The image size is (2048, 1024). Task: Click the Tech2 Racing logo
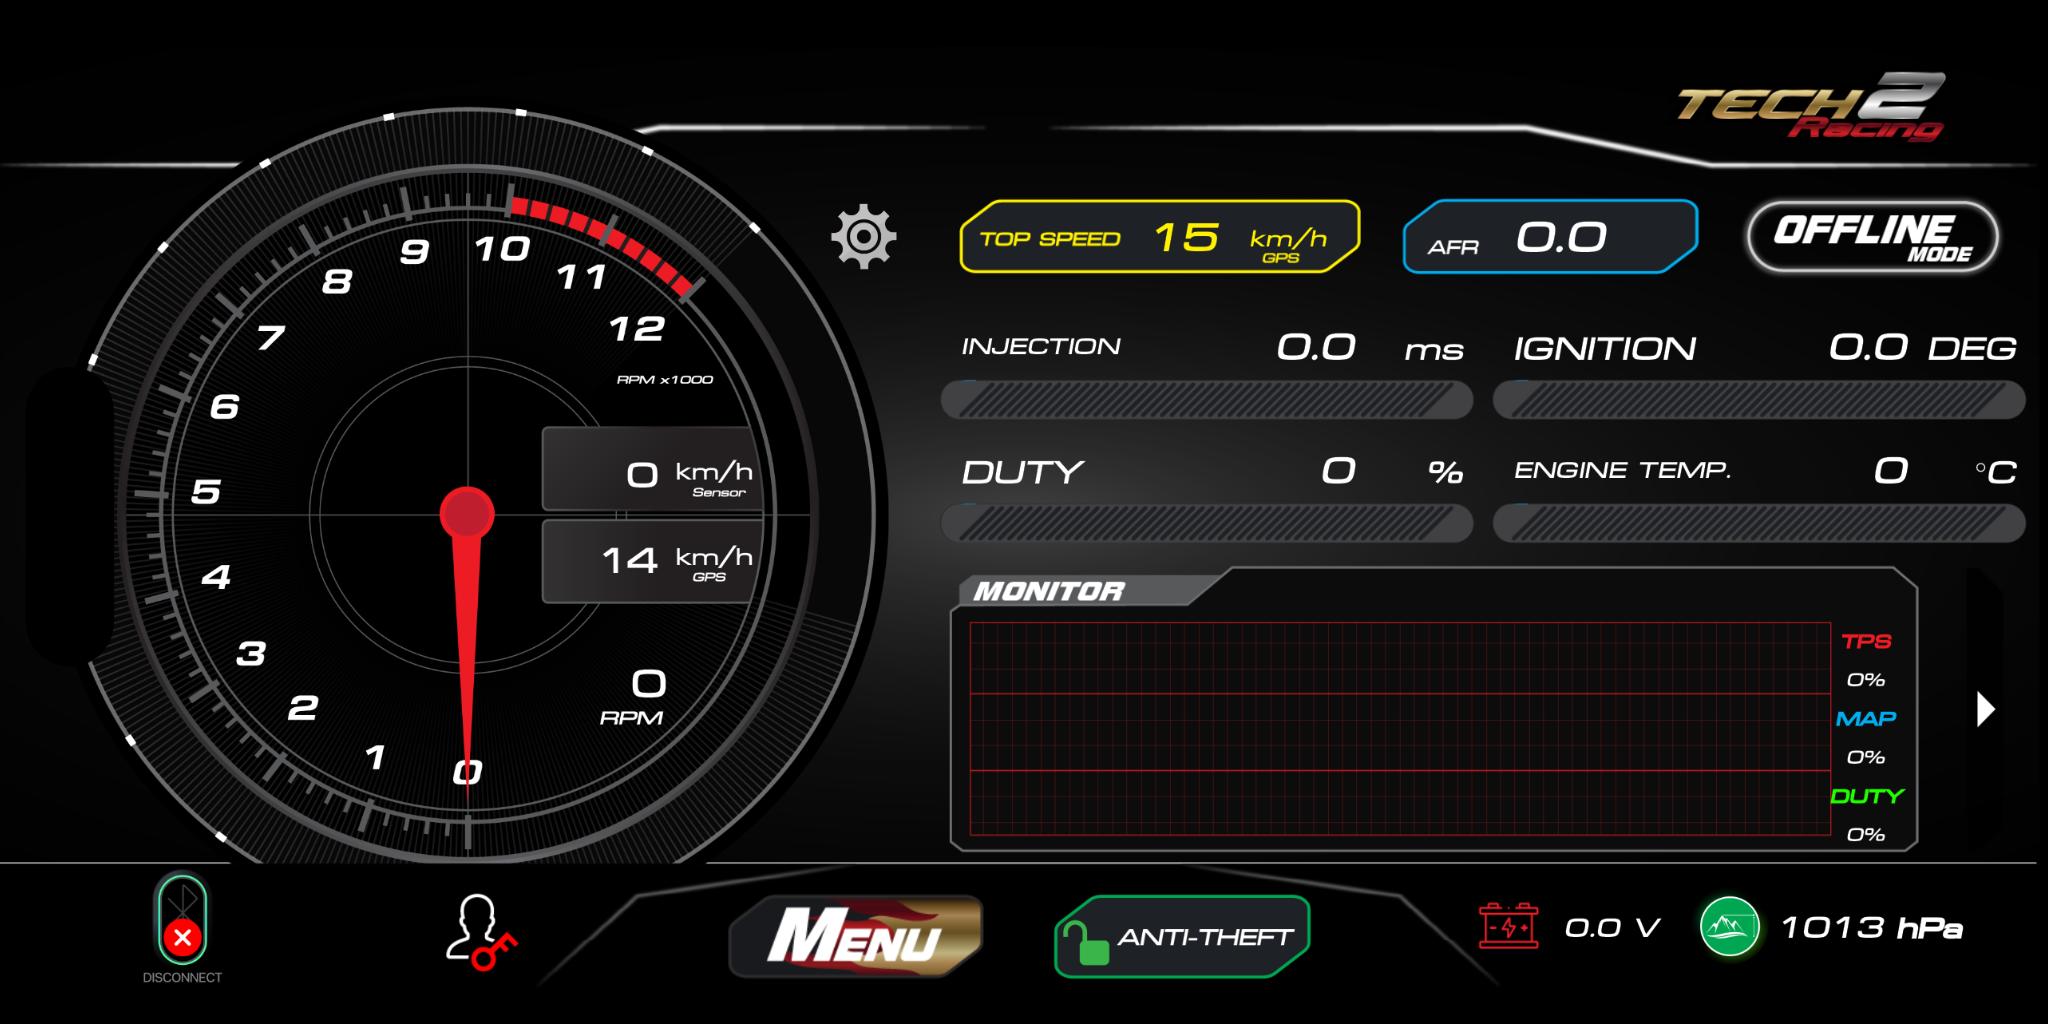tap(1811, 108)
